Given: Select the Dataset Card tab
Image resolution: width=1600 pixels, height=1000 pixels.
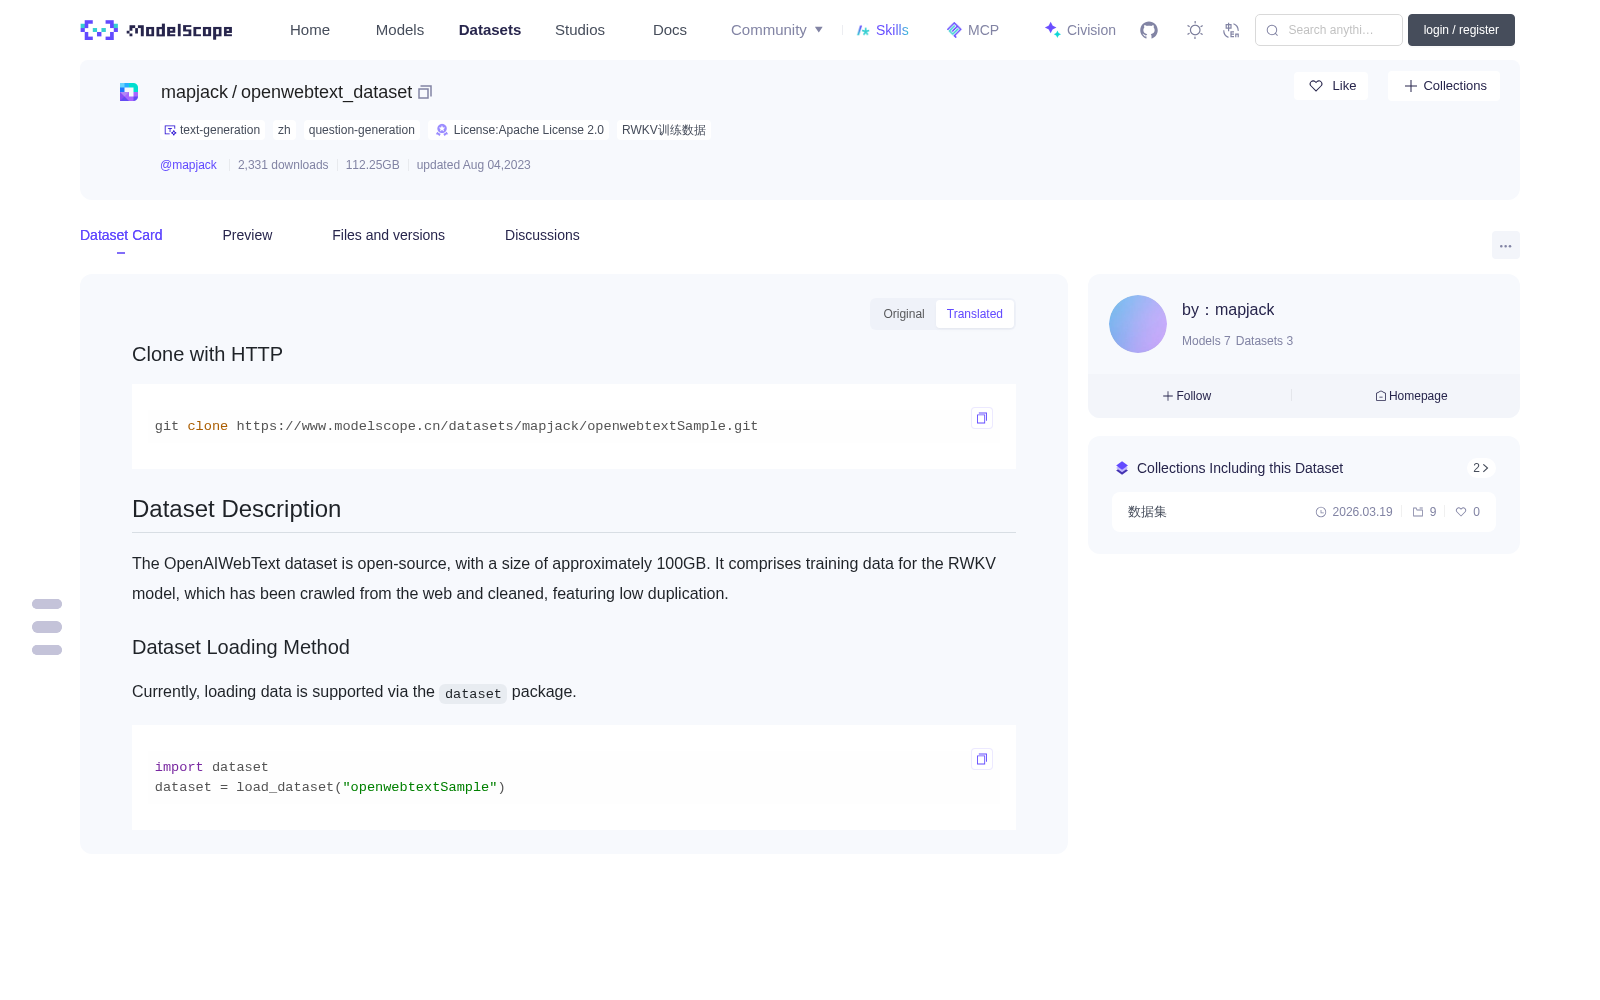Looking at the screenshot, I should [x=121, y=235].
